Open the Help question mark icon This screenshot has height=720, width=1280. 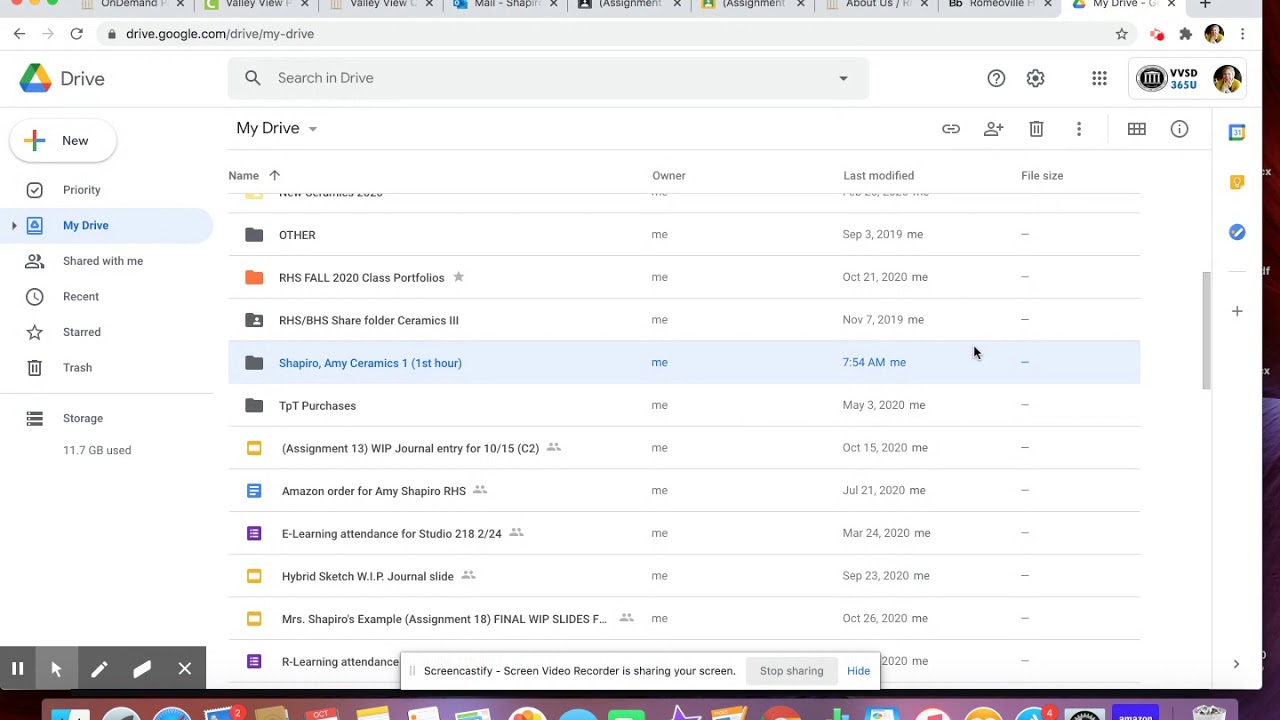click(x=996, y=78)
